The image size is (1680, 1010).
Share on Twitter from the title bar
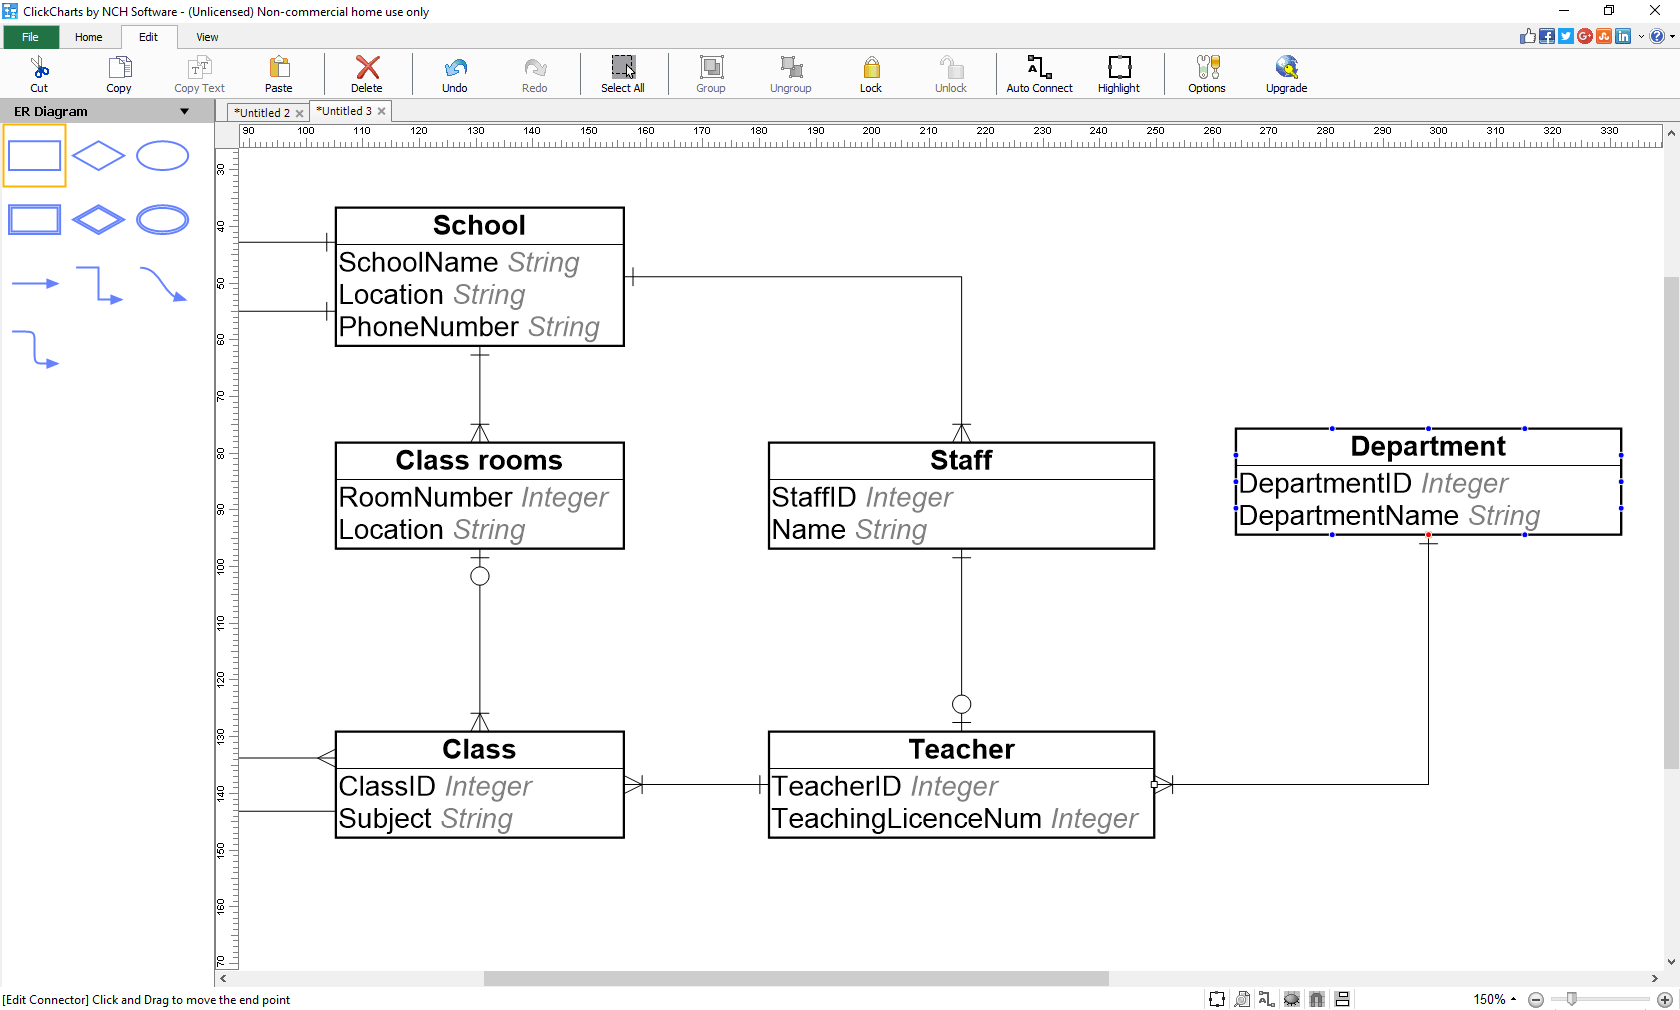tap(1565, 37)
